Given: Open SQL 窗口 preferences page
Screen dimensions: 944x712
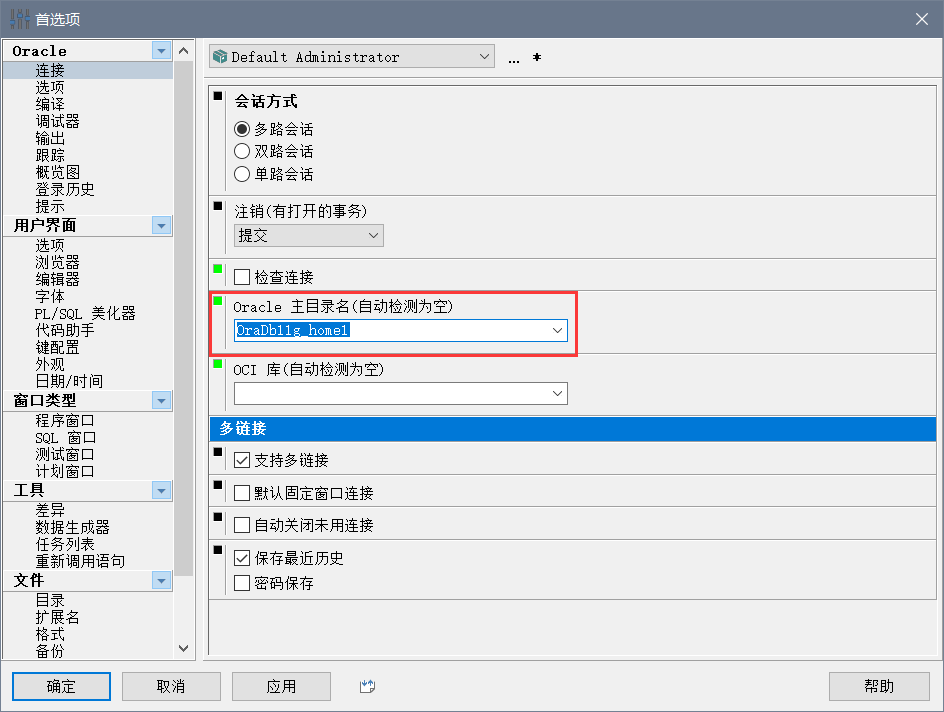Looking at the screenshot, I should click(x=65, y=438).
